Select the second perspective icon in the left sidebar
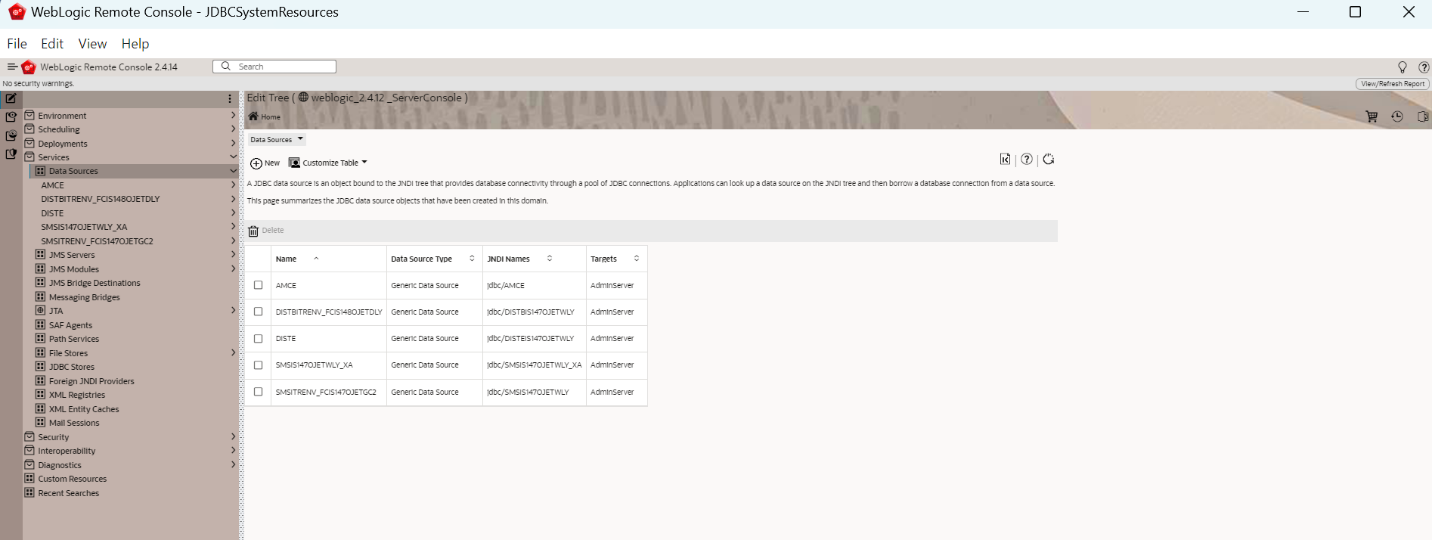 [11, 117]
